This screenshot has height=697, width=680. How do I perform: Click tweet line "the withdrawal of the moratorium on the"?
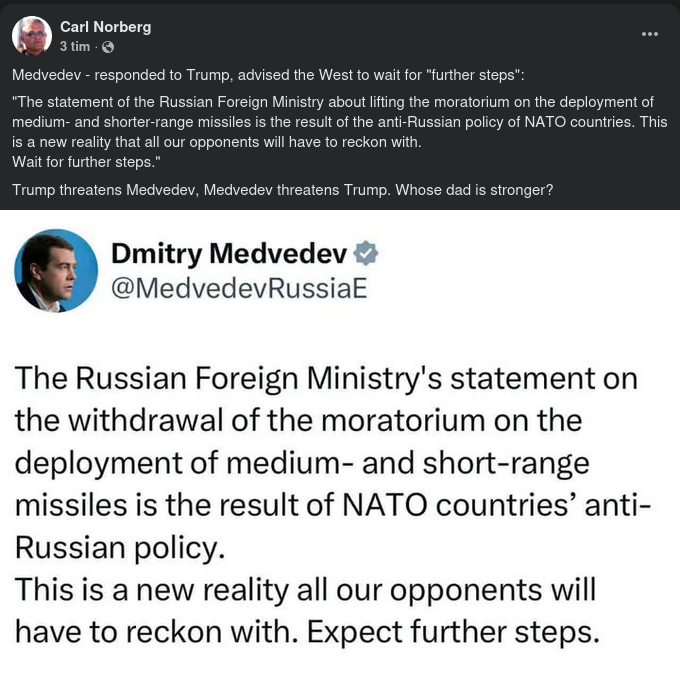click(x=298, y=420)
